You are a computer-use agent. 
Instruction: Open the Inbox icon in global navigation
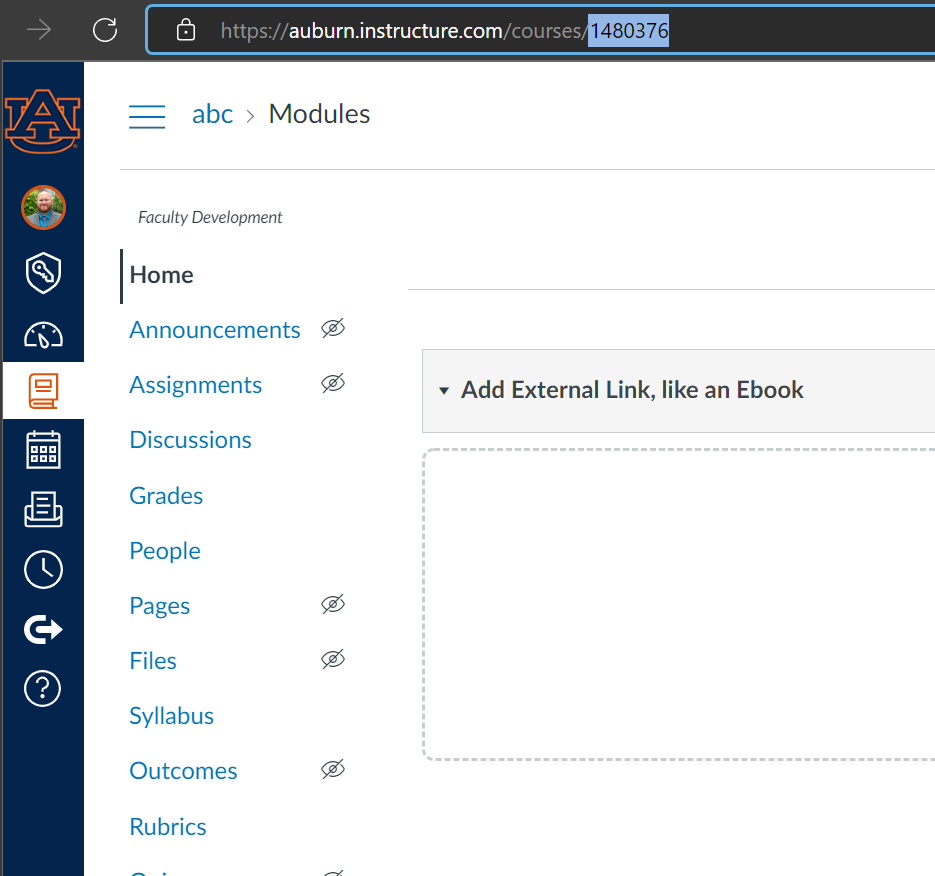[43, 509]
